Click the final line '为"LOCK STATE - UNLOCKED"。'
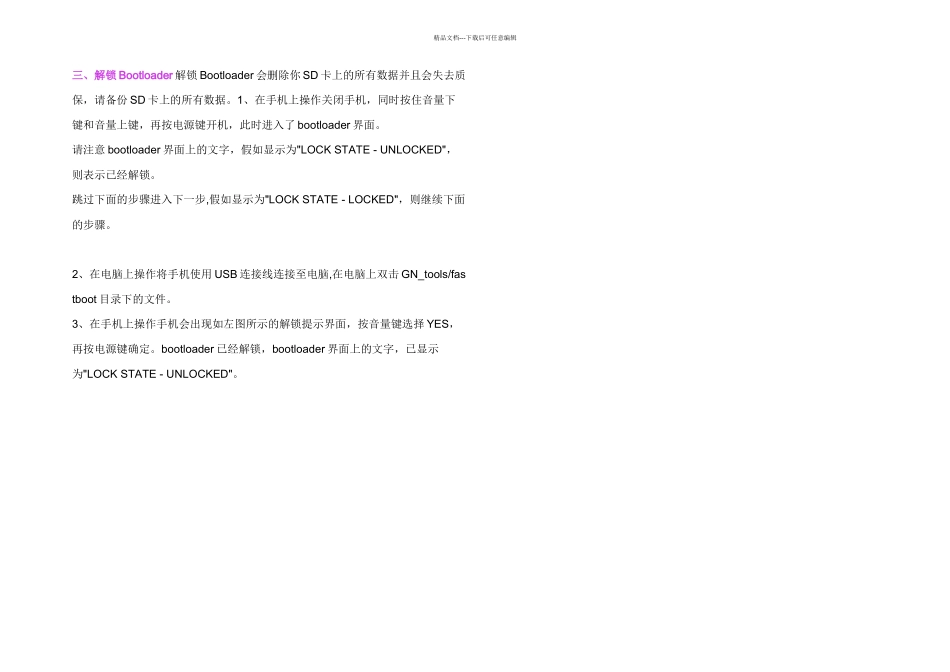 coord(156,374)
